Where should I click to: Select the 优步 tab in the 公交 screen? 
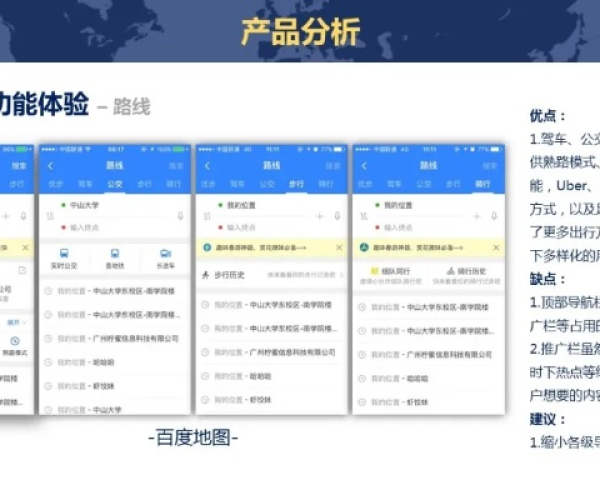[x=55, y=184]
